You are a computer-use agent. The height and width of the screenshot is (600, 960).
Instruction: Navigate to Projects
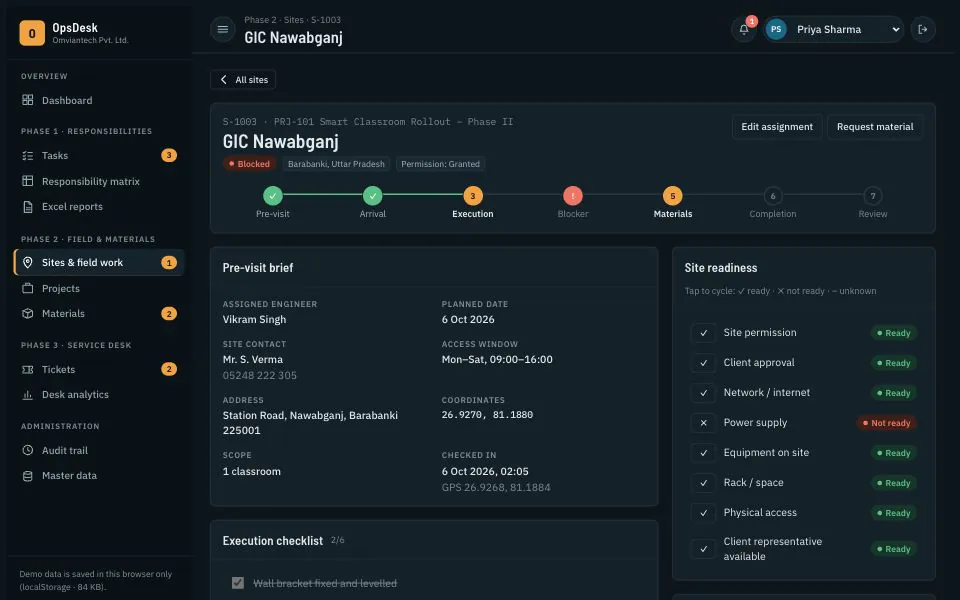coord(99,288)
